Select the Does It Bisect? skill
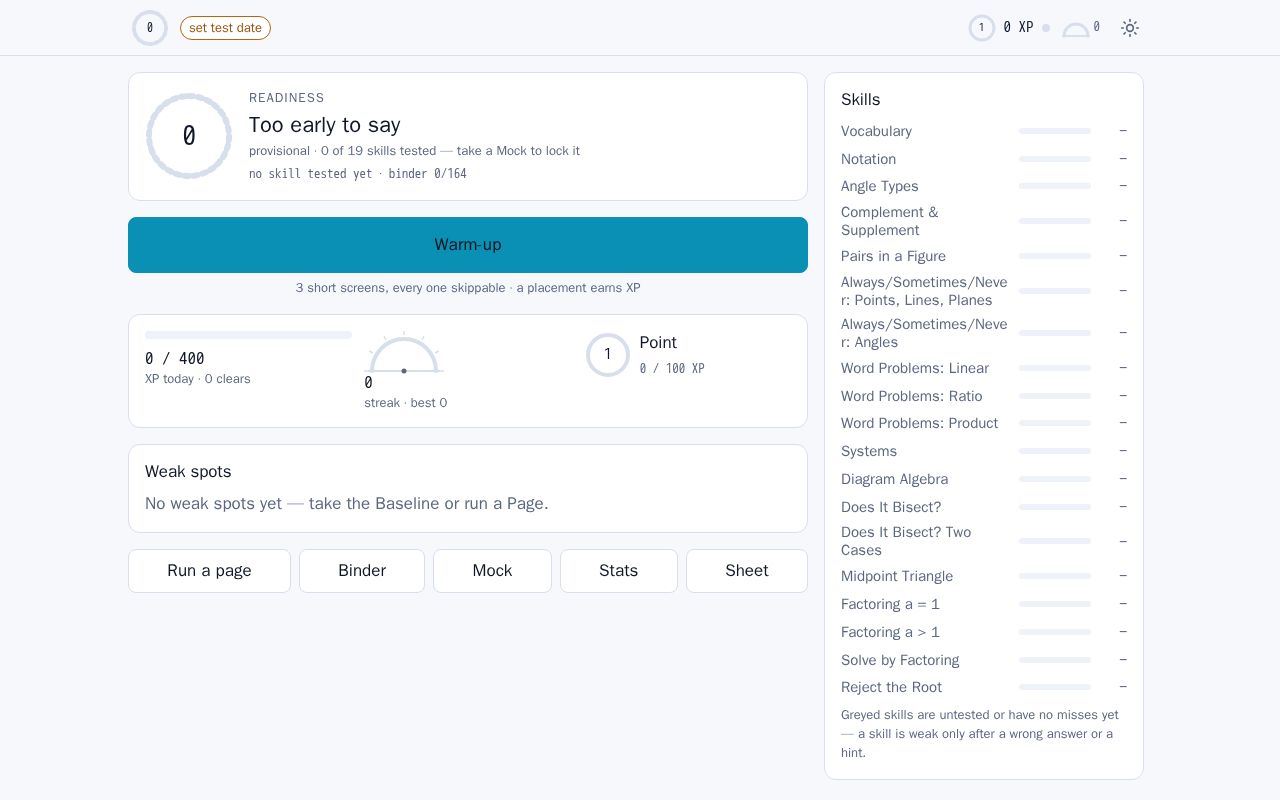Screen dimensions: 1280x800 (984, 507)
